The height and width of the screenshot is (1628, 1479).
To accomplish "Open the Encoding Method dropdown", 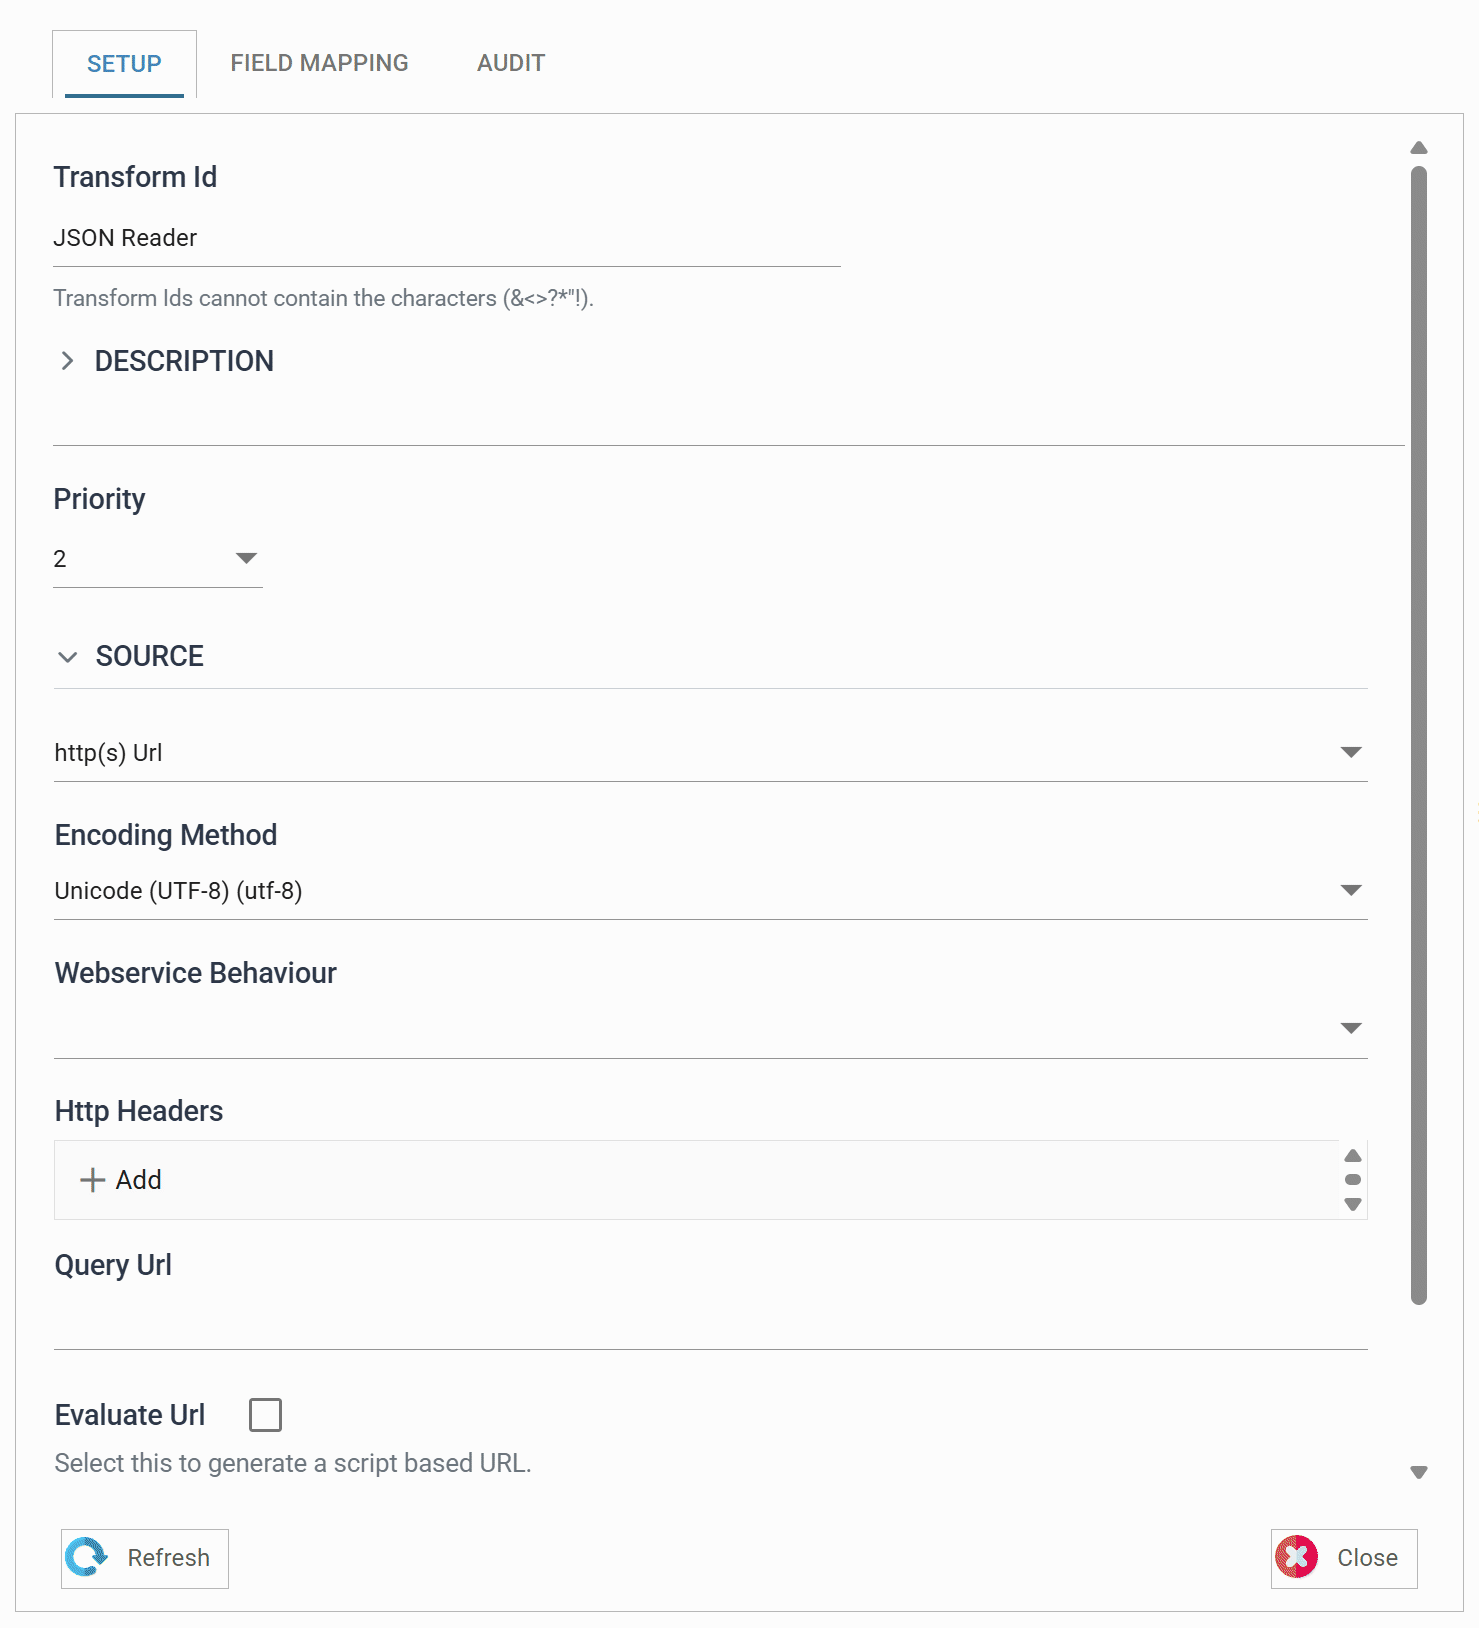I will click(x=711, y=891).
